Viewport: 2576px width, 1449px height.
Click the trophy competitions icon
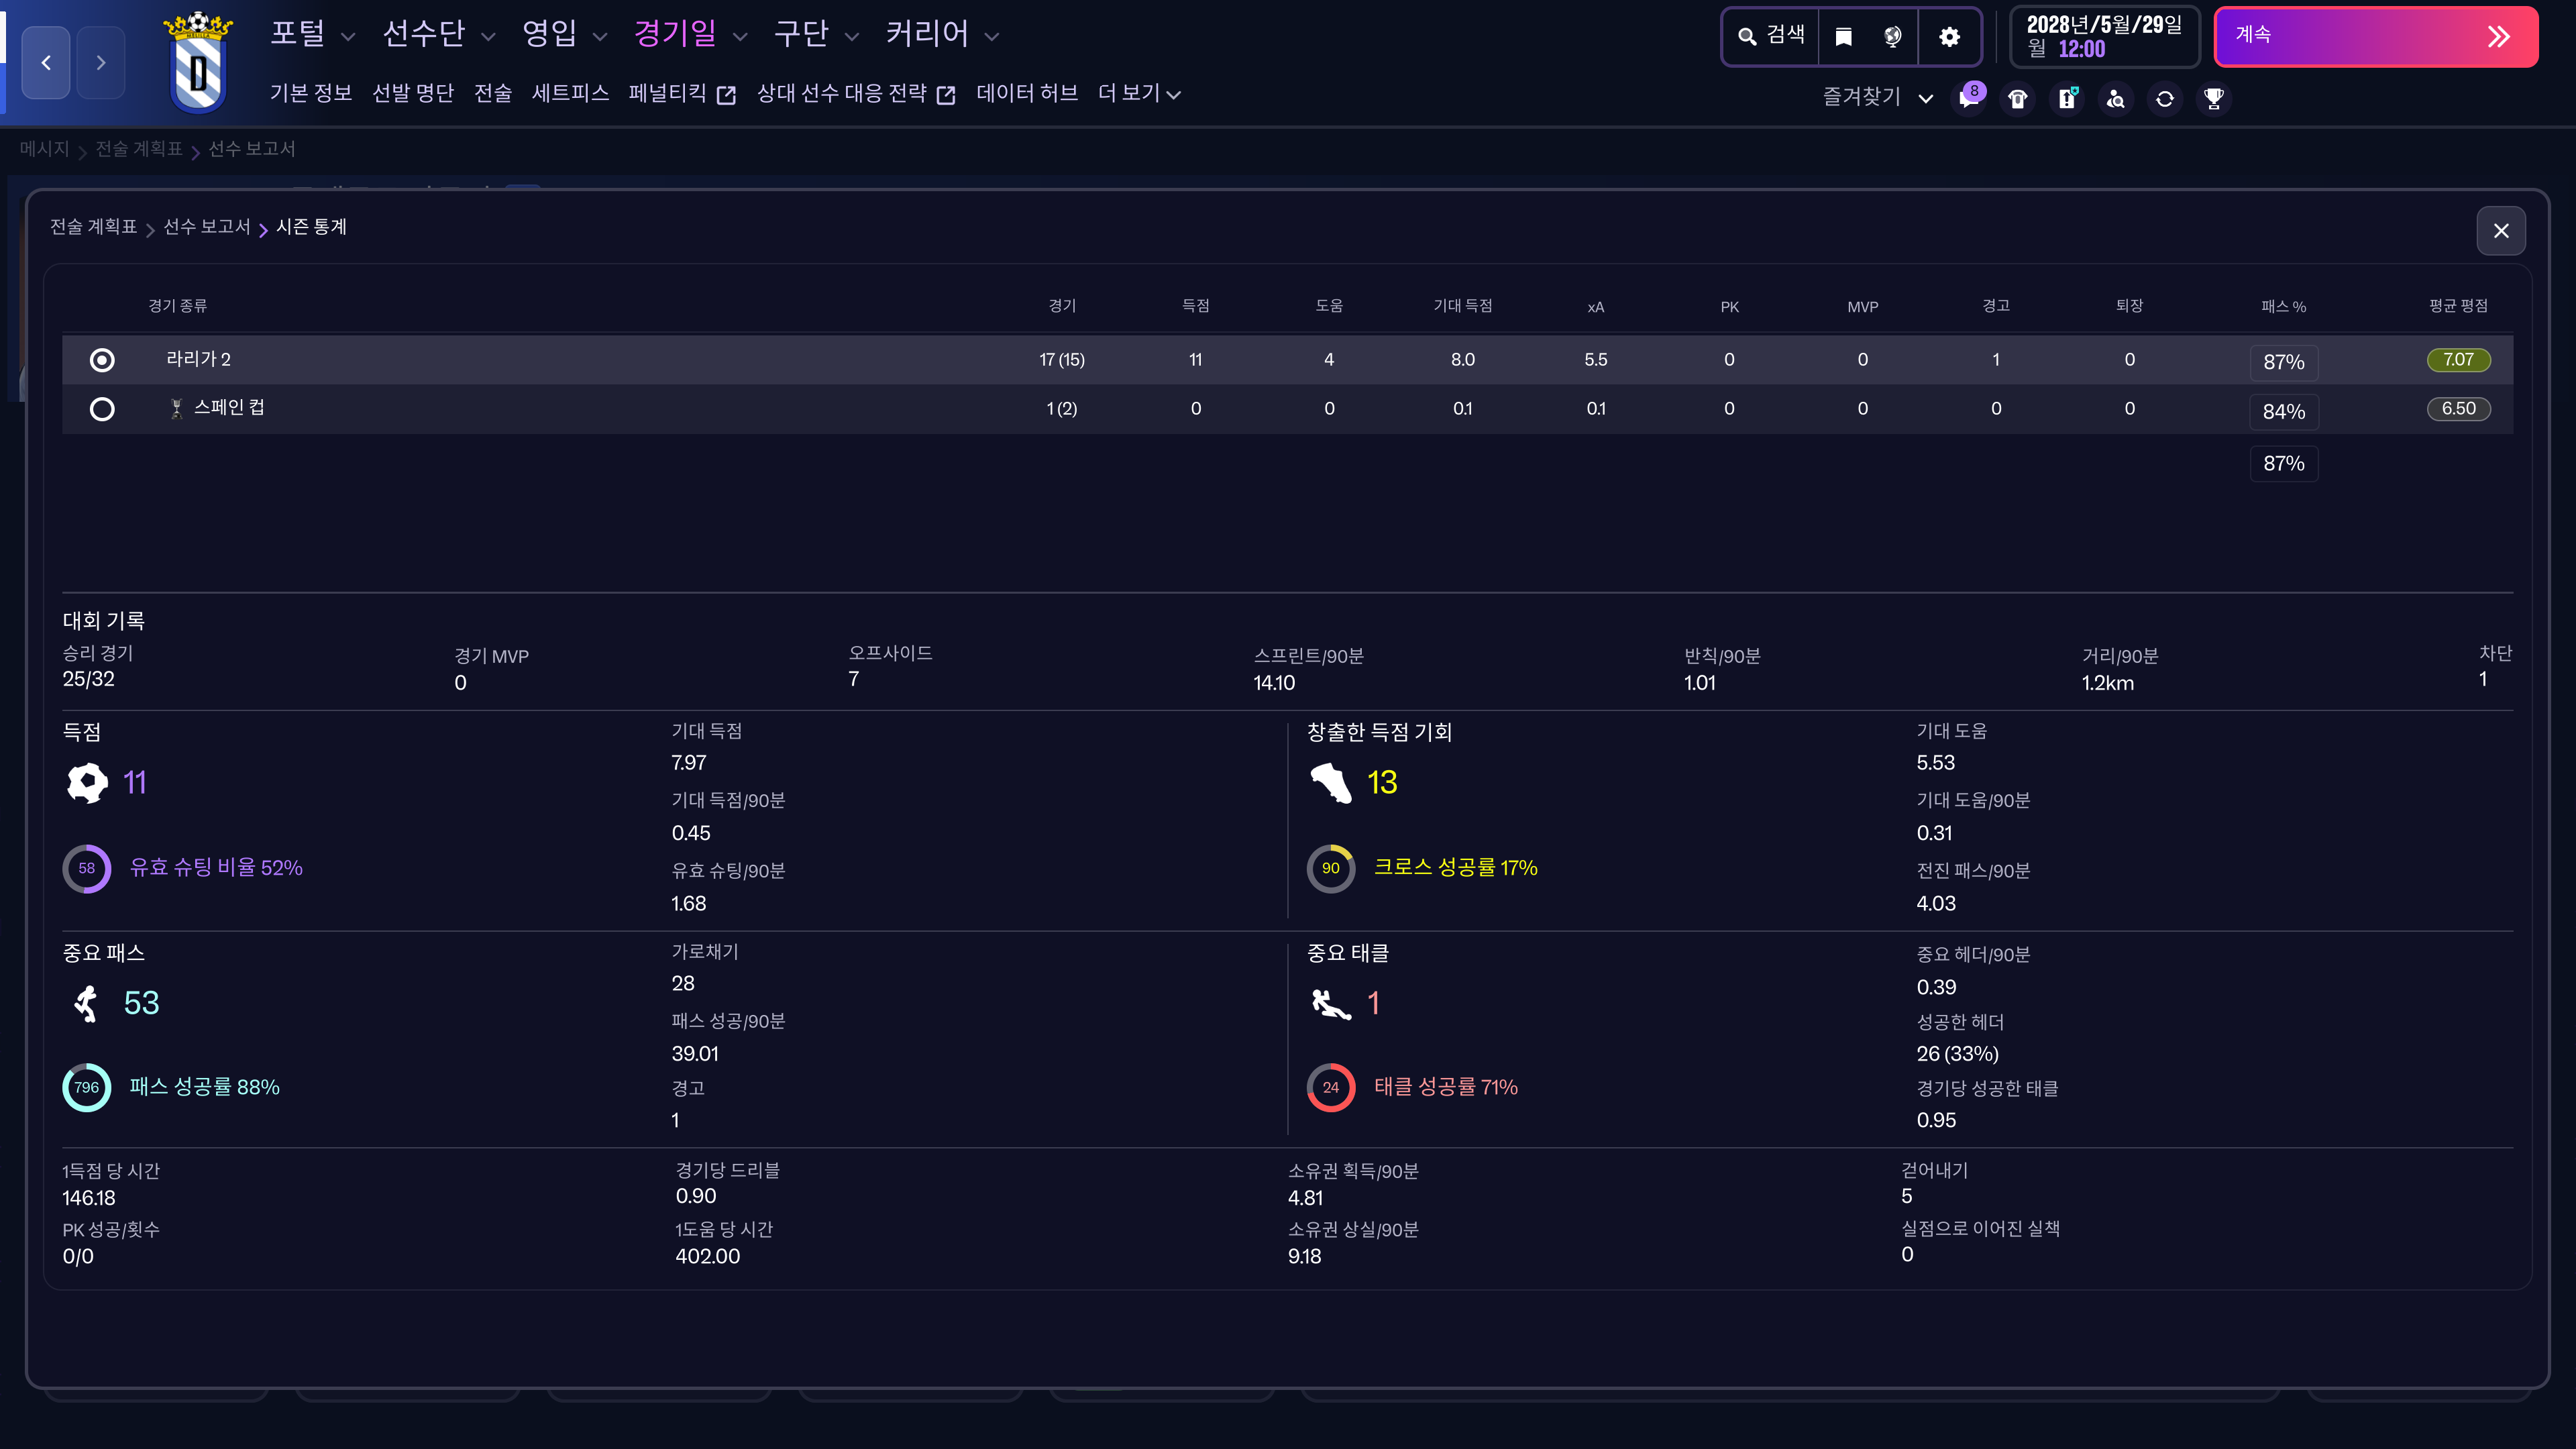(2214, 98)
